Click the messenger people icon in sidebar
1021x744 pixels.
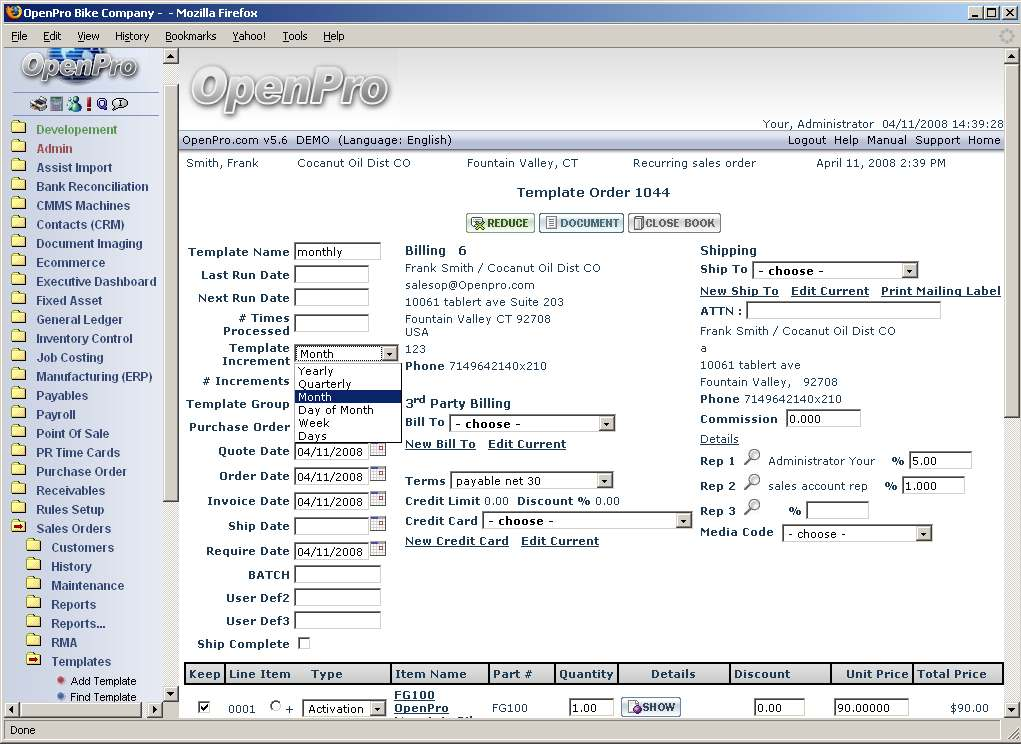(x=74, y=104)
